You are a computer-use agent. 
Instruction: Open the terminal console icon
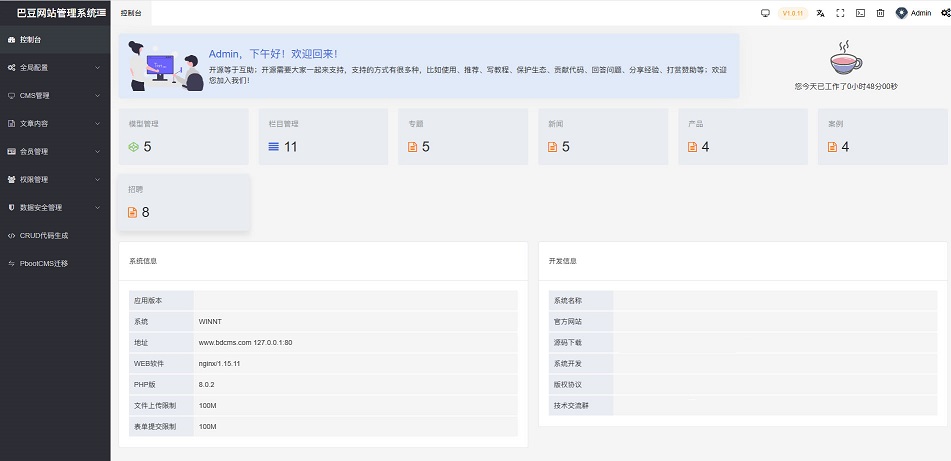(x=860, y=13)
